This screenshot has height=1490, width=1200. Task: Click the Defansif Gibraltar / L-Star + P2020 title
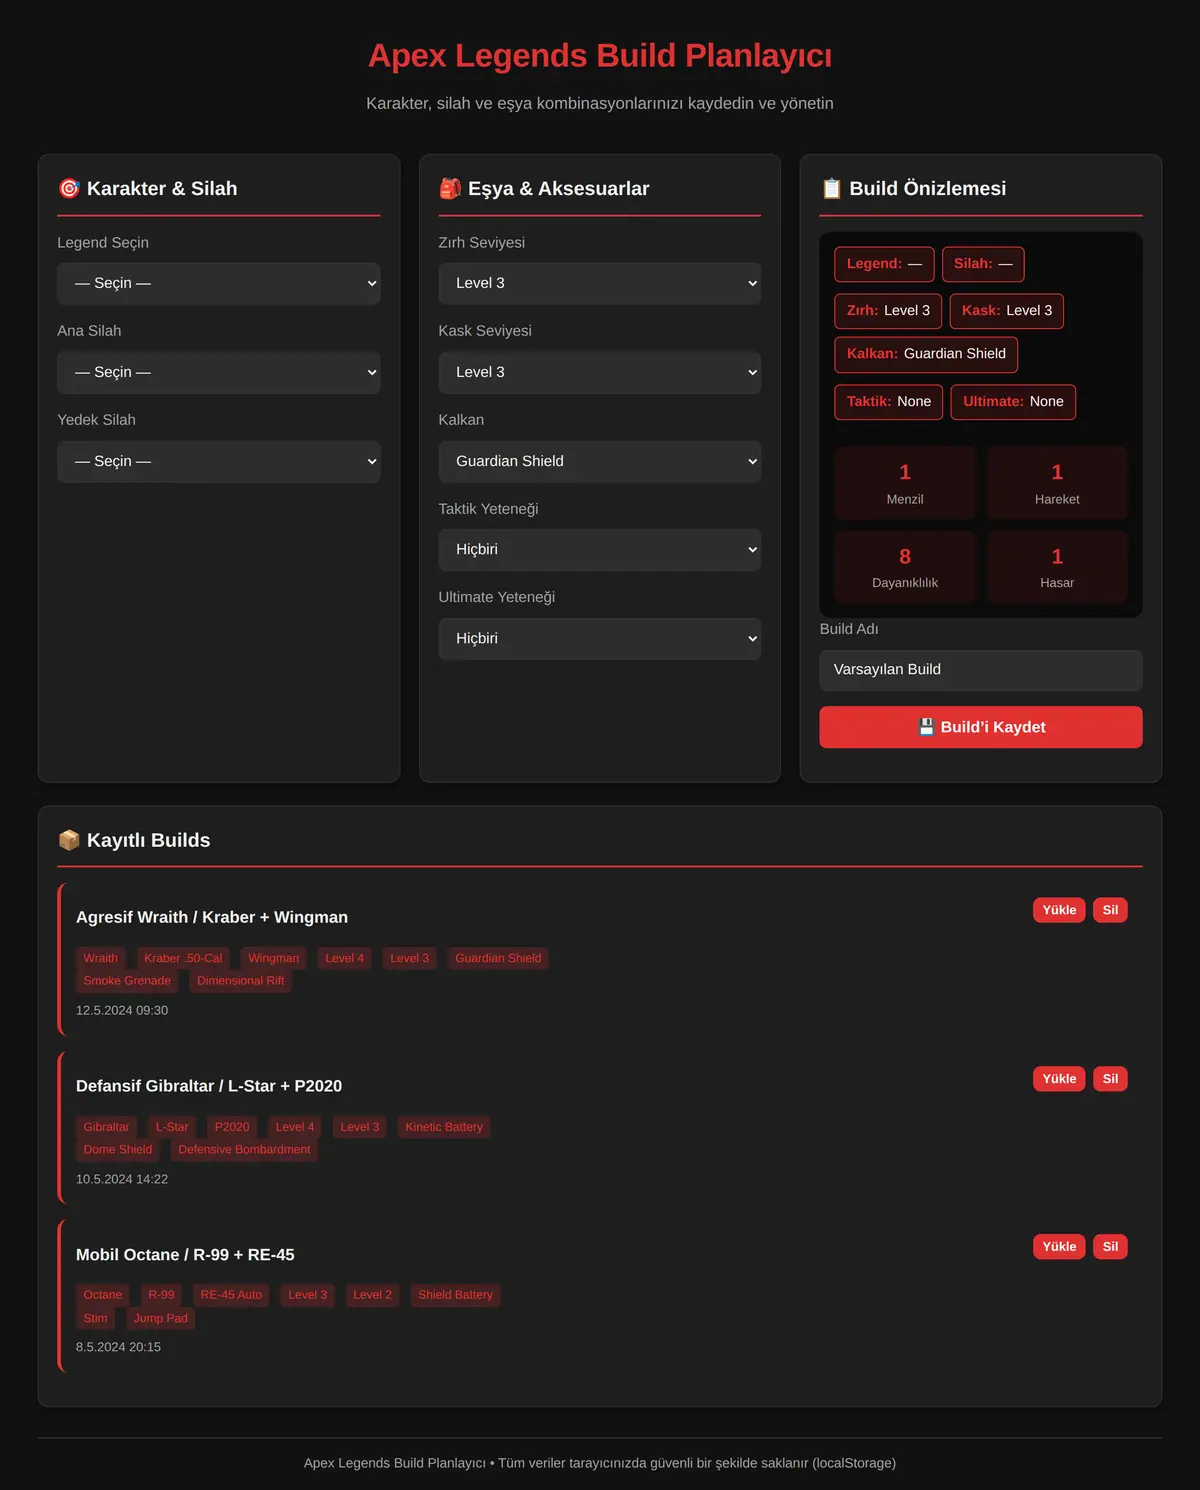209,1086
